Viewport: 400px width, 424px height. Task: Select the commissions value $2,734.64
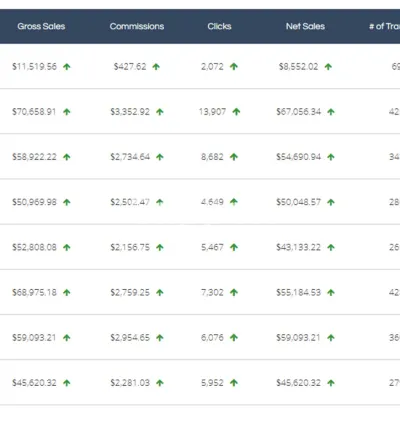[x=130, y=157]
